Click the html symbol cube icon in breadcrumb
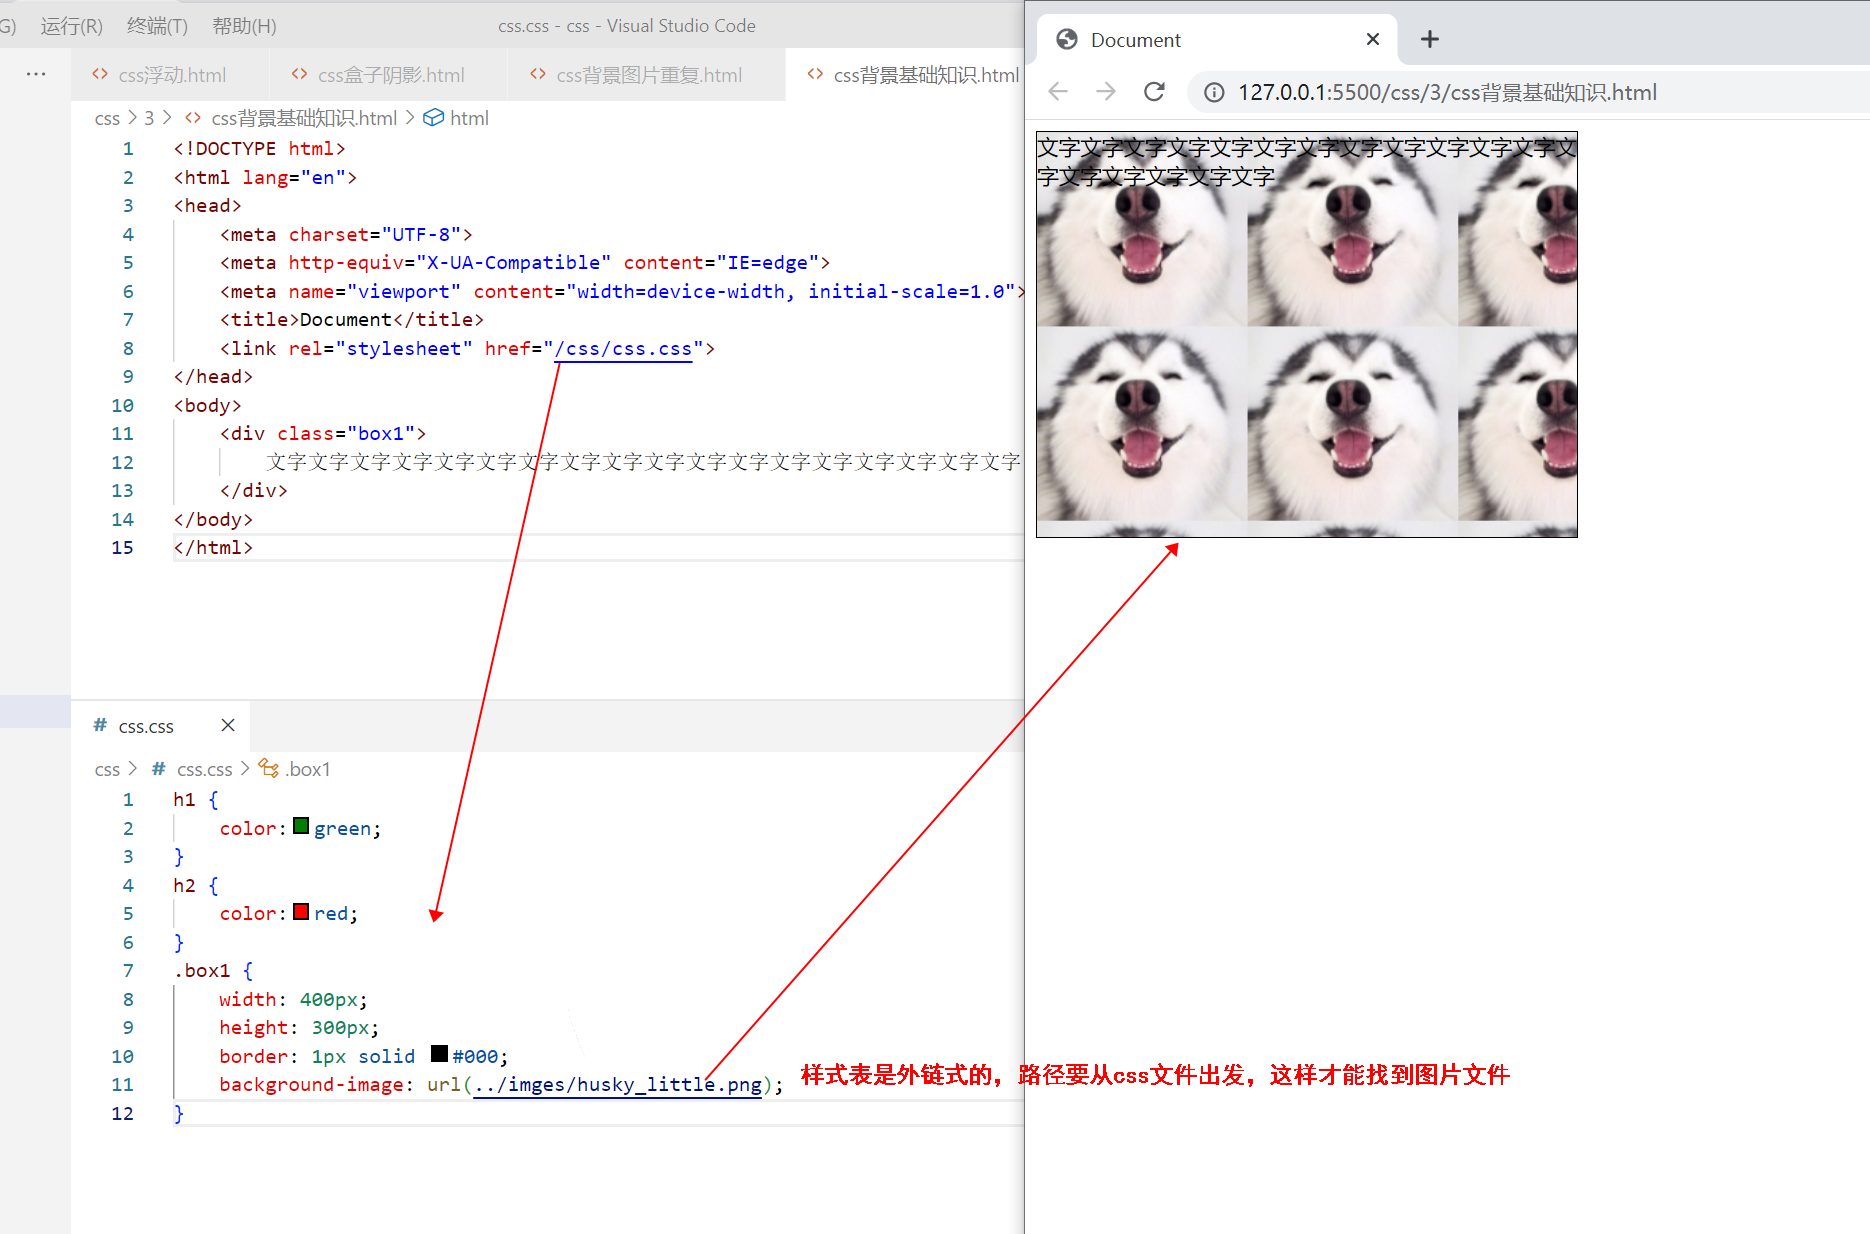The width and height of the screenshot is (1870, 1234). tap(433, 118)
